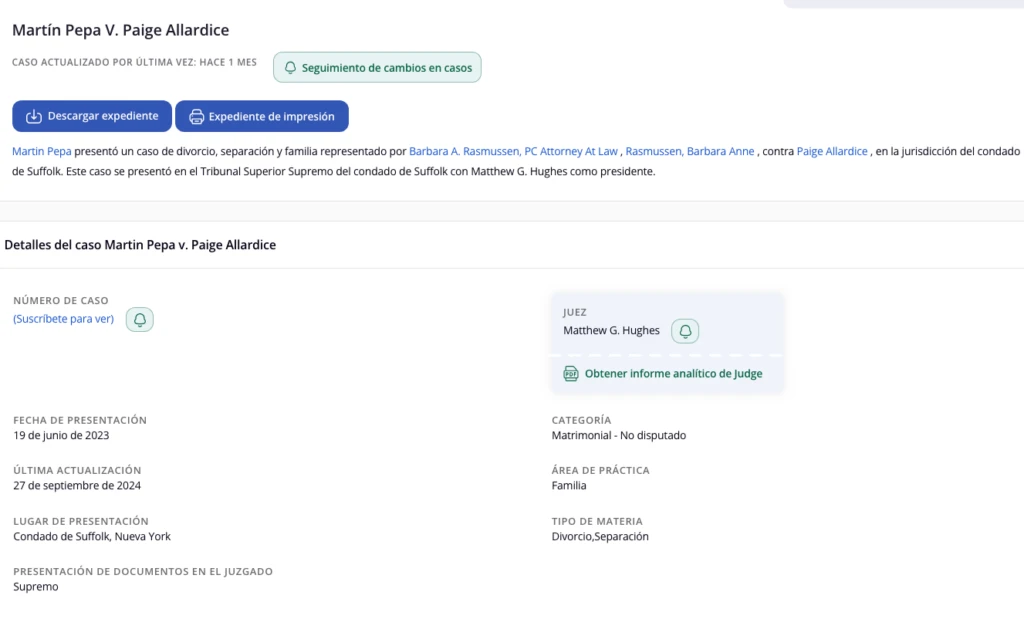Click the PDF icon for the judge analytics report
Image resolution: width=1024 pixels, height=619 pixels.
coord(571,374)
